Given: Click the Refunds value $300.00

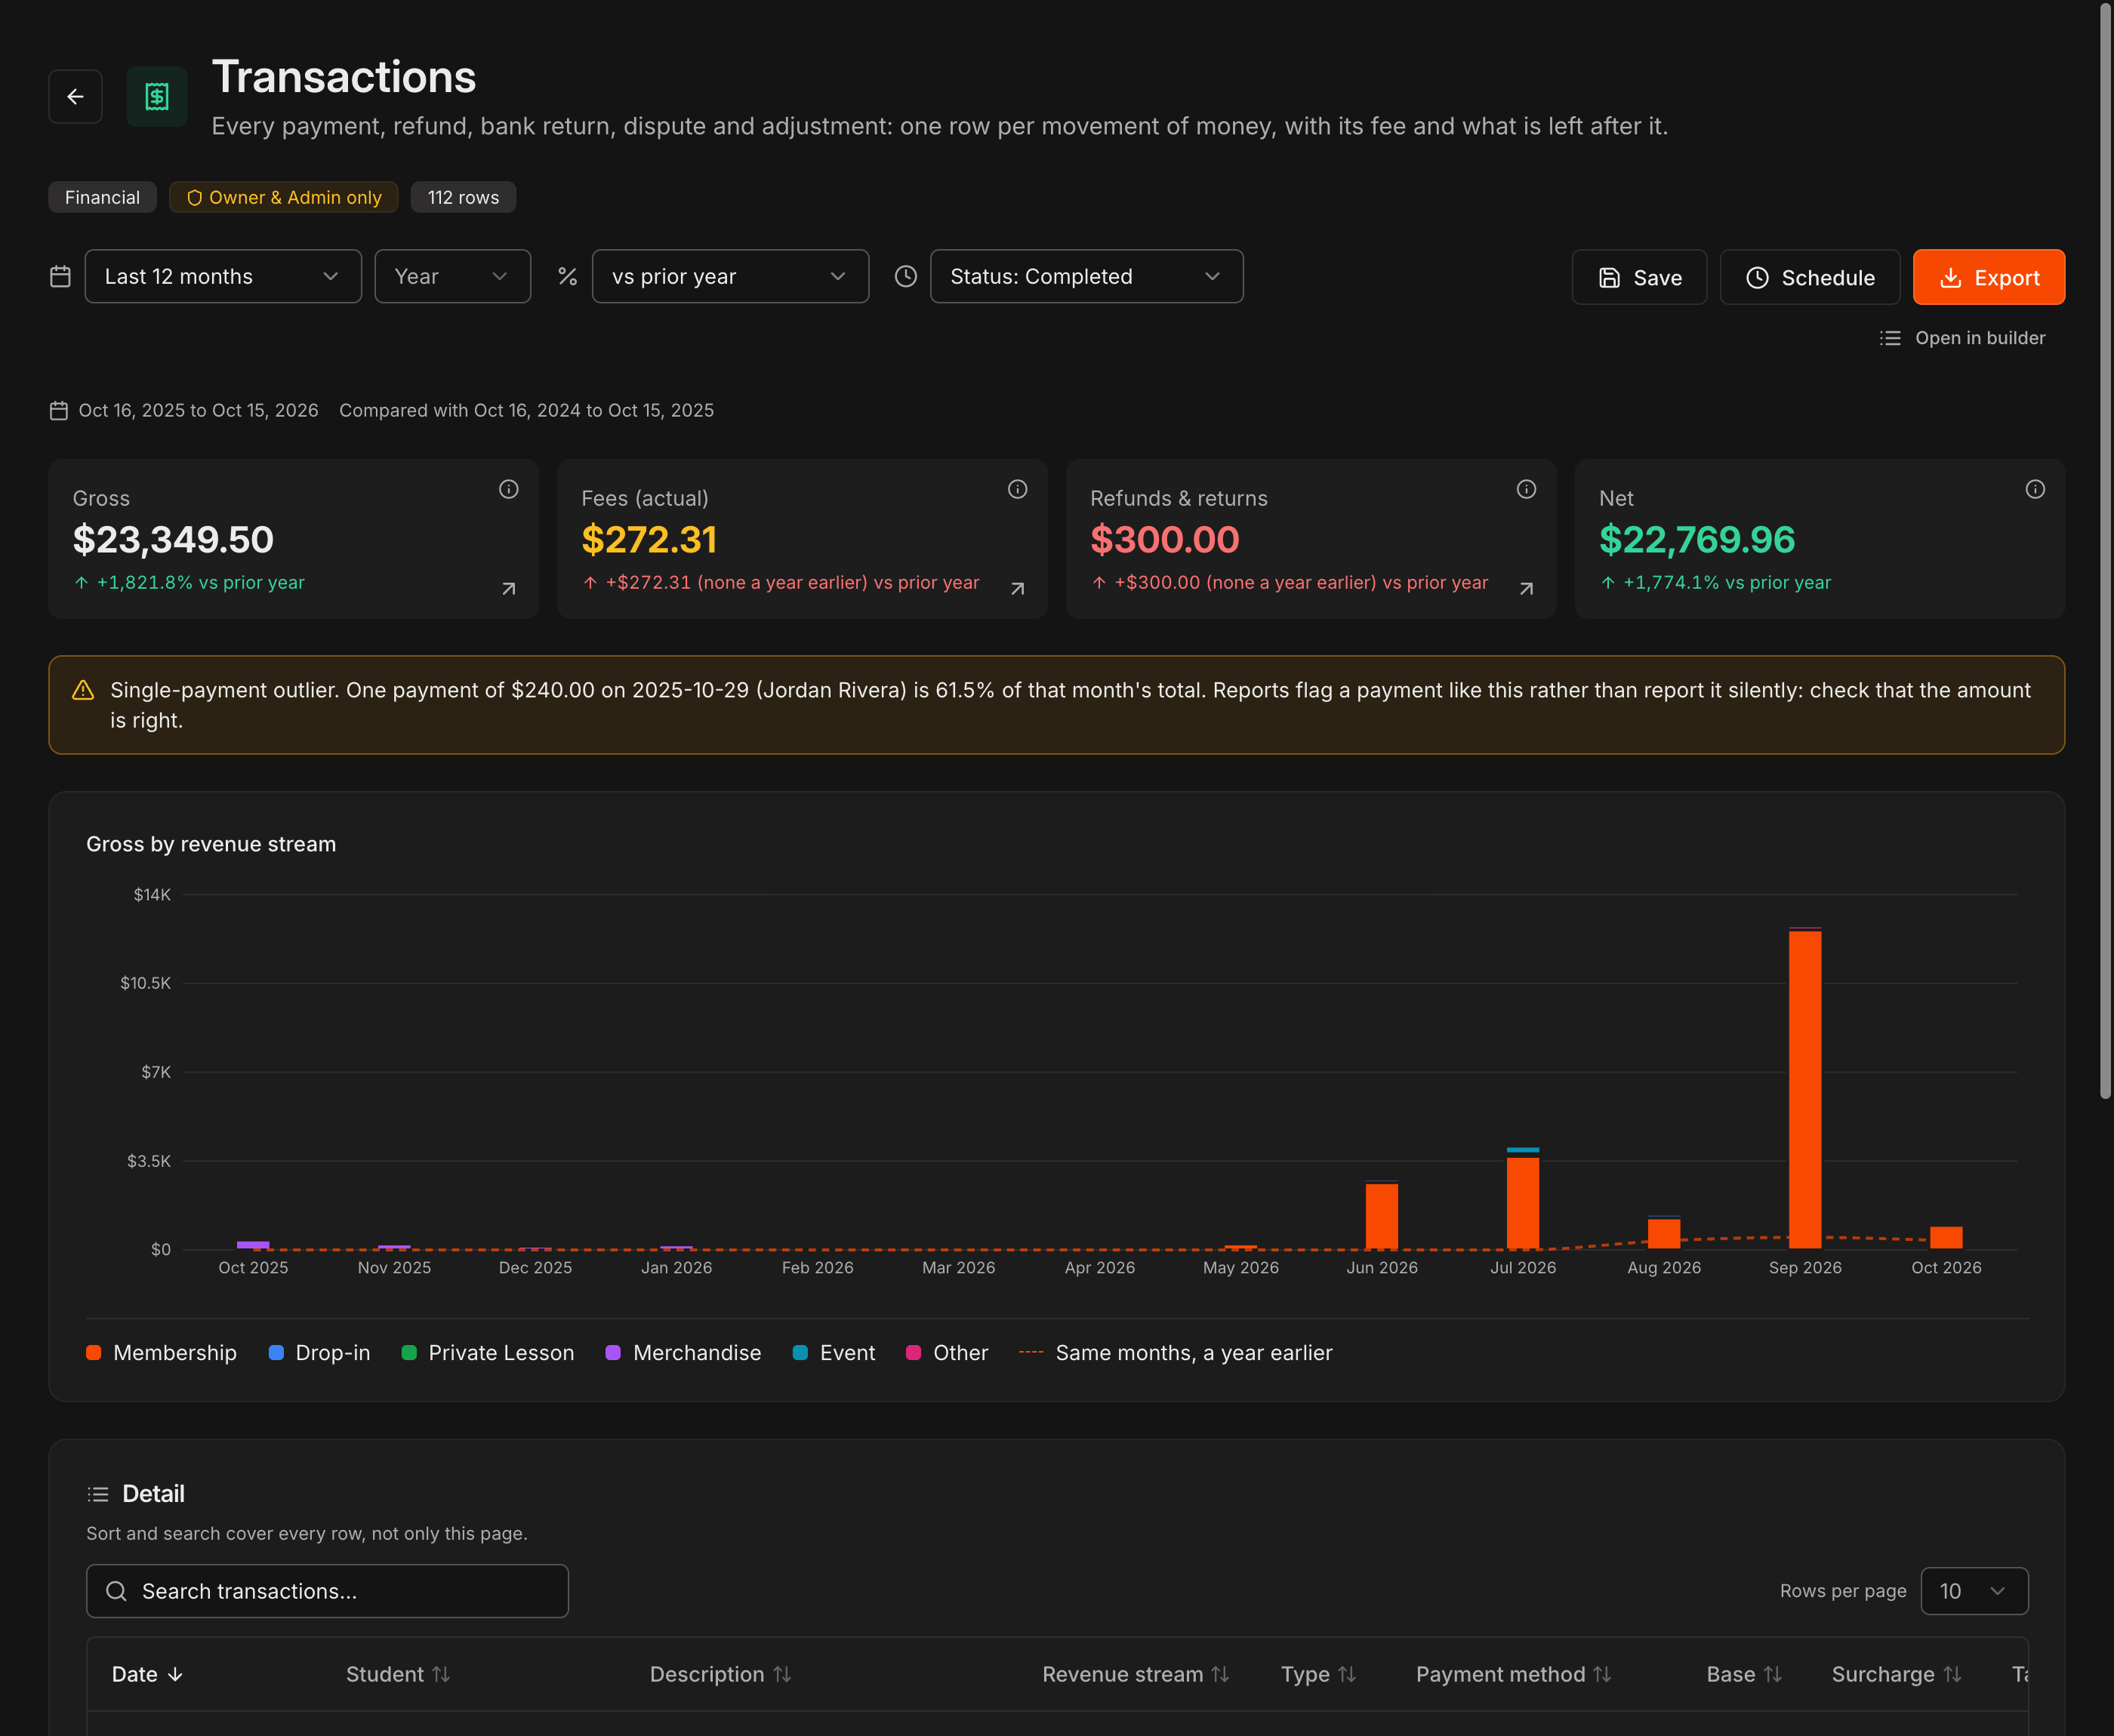Looking at the screenshot, I should click(1165, 540).
